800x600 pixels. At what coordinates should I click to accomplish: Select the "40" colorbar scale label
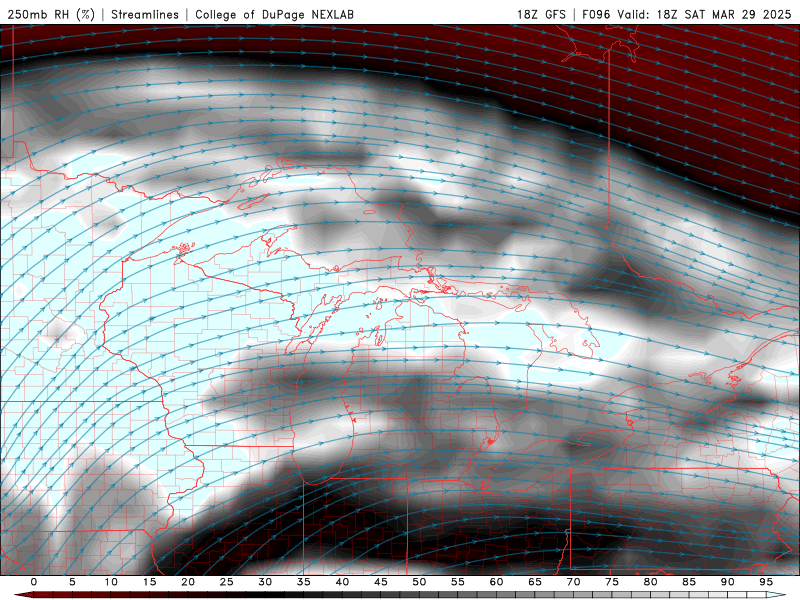pos(342,582)
